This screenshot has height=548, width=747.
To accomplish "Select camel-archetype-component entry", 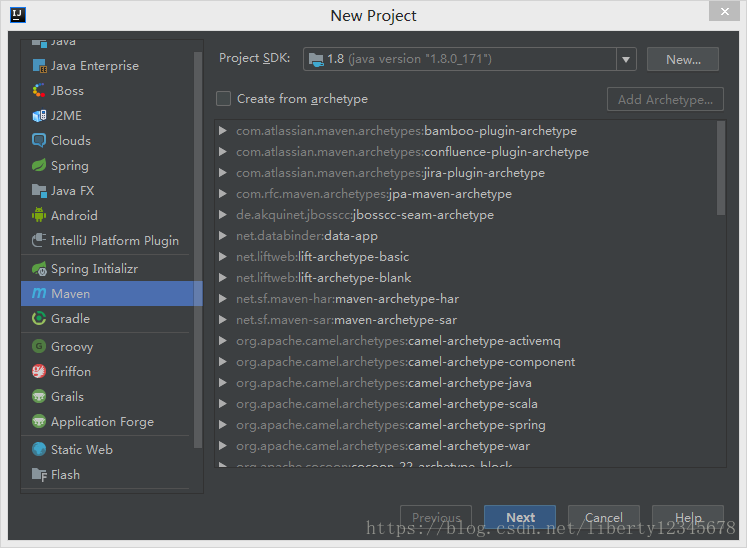I will point(405,362).
